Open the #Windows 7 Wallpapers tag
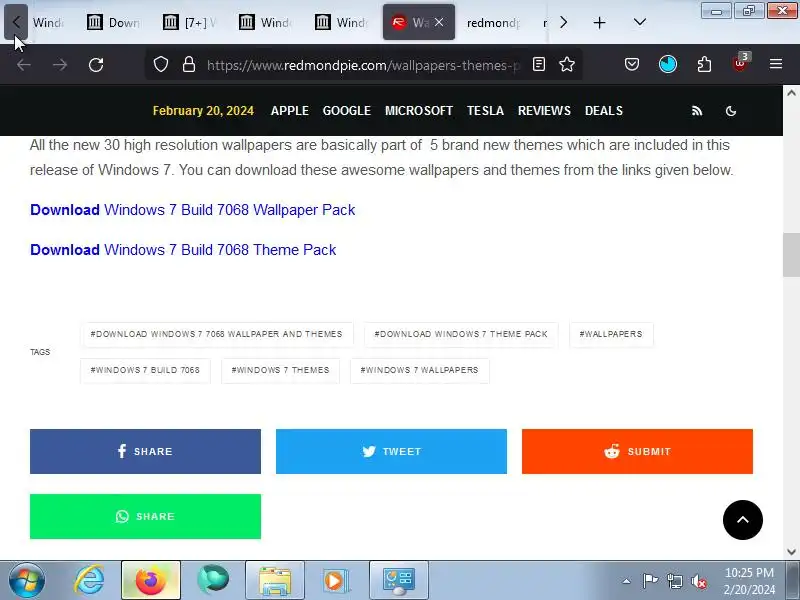The width and height of the screenshot is (800, 600). pyautogui.click(x=419, y=370)
